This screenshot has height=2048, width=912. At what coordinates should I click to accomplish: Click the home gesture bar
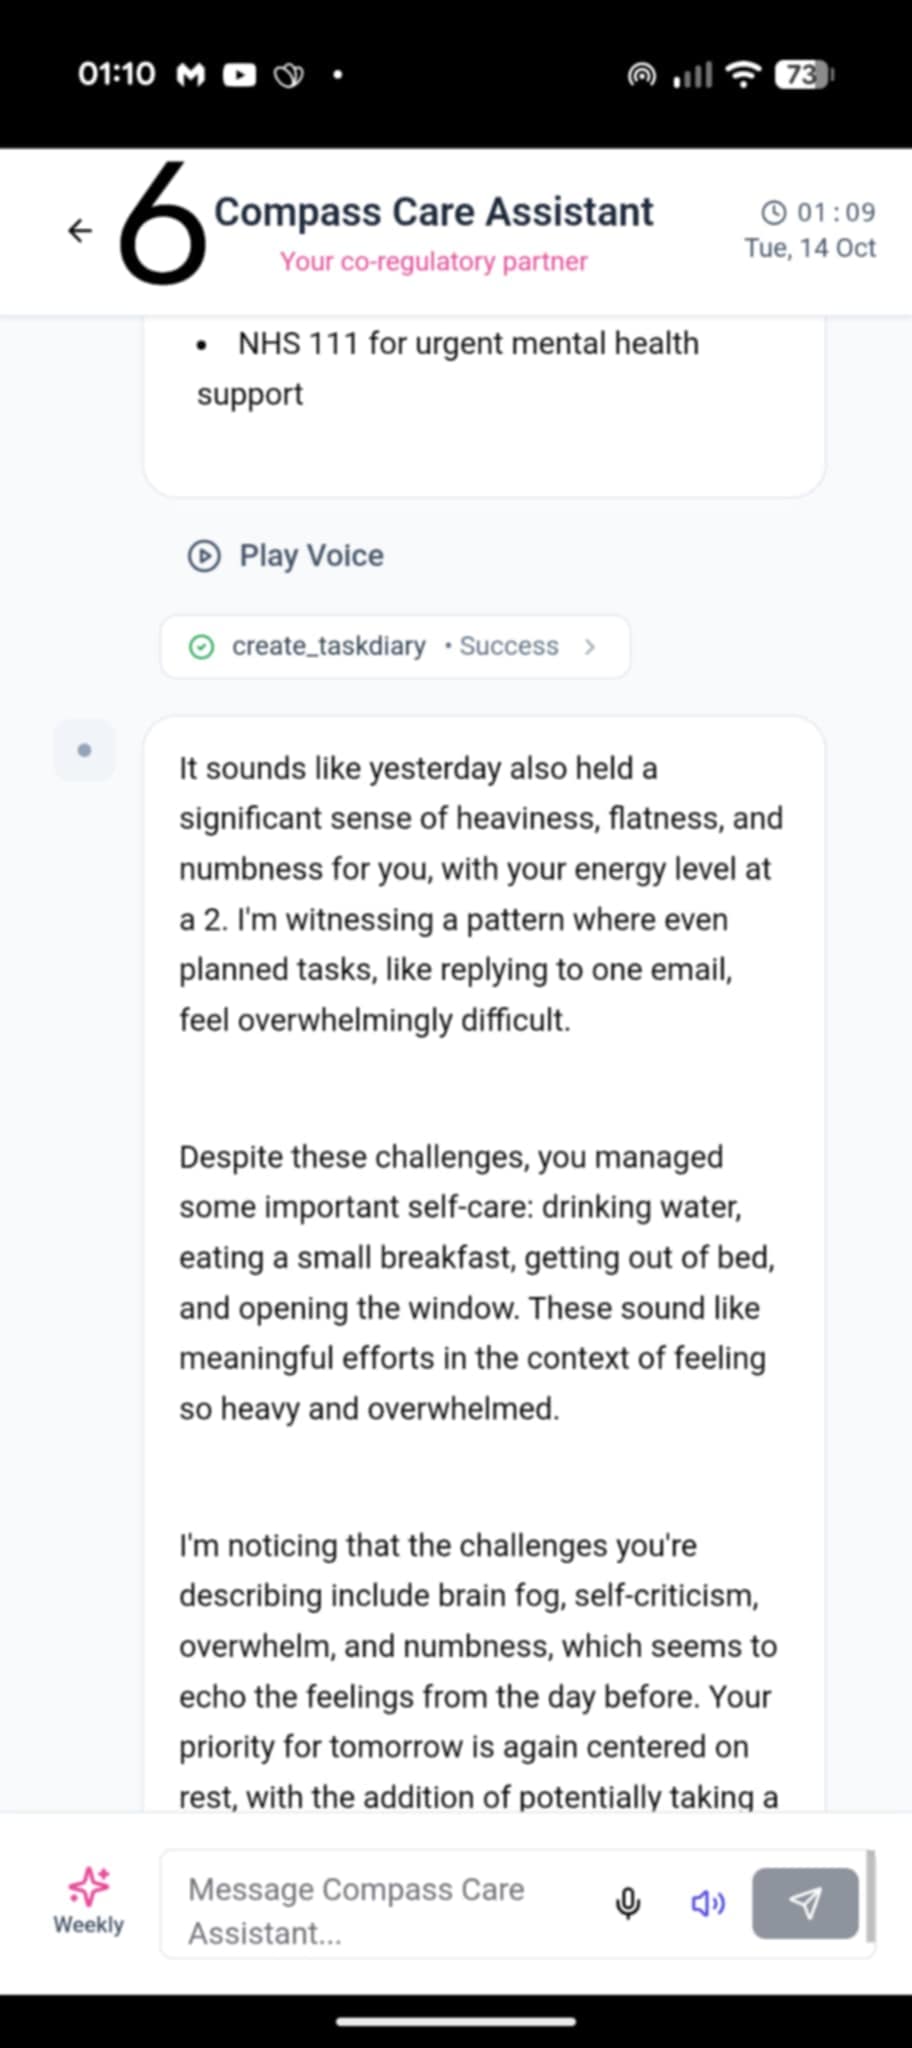(x=456, y=2021)
